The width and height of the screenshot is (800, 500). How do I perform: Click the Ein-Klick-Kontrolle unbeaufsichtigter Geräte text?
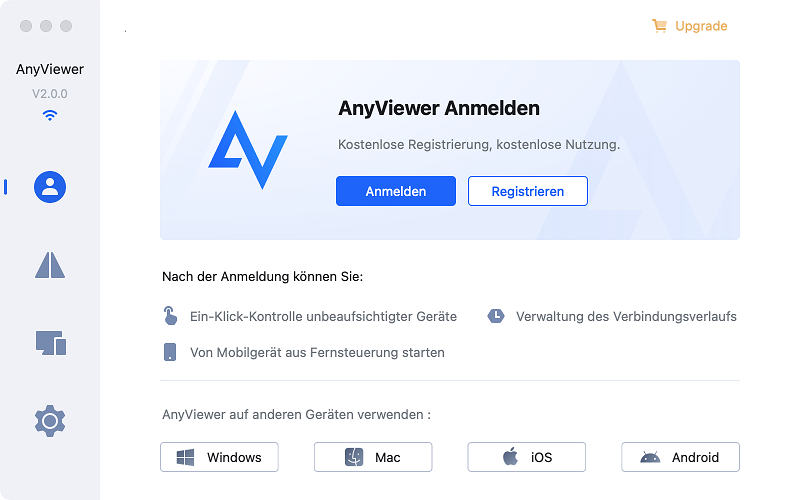point(323,316)
